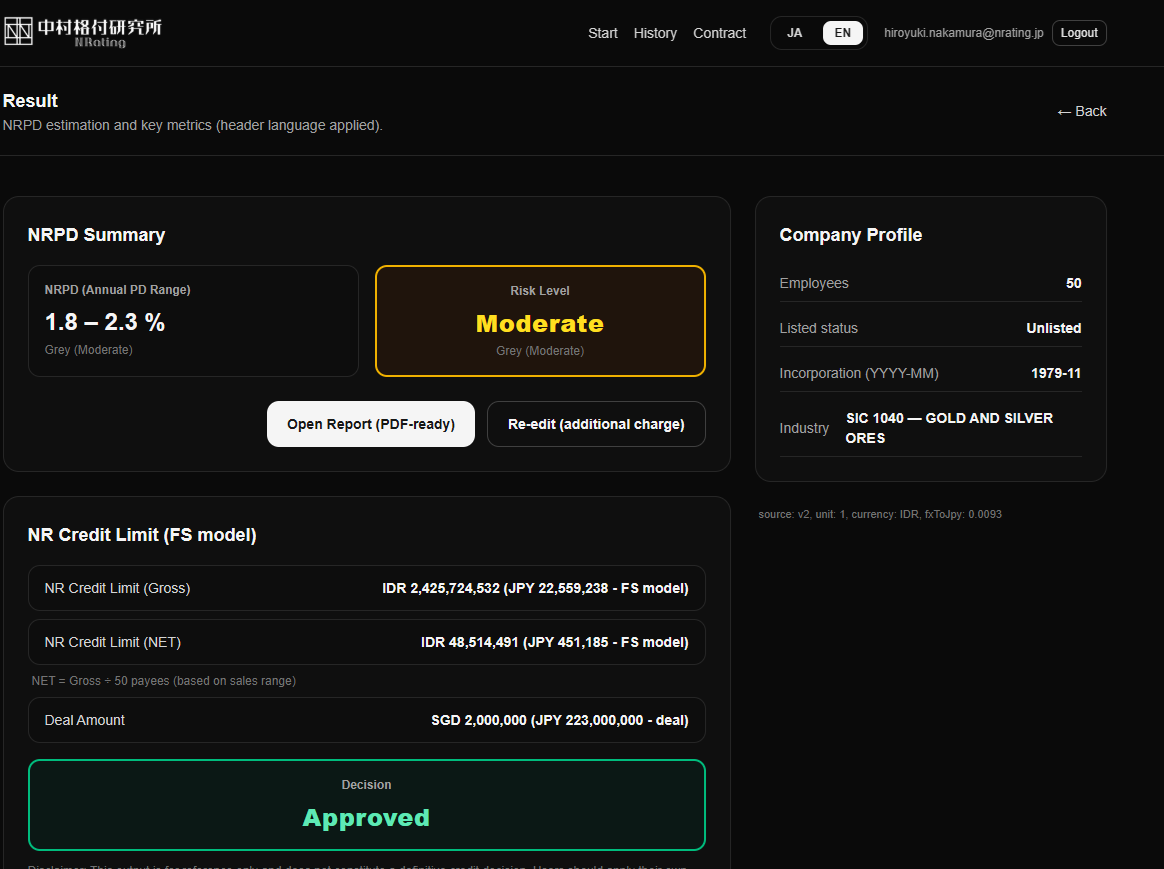
Task: Select the NR Credit Limit (NET) row
Action: (366, 642)
